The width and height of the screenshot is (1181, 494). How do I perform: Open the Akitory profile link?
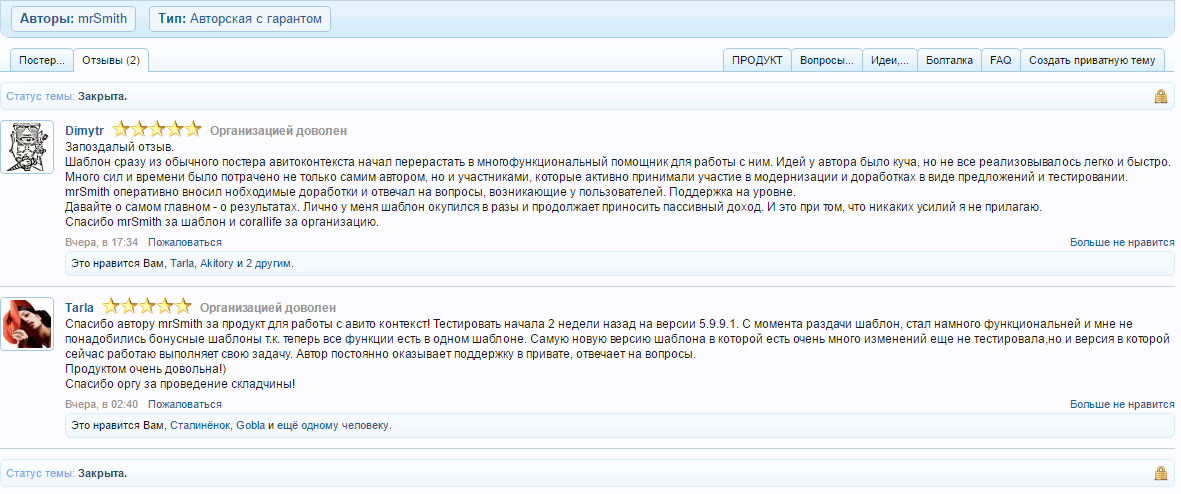pyautogui.click(x=217, y=263)
